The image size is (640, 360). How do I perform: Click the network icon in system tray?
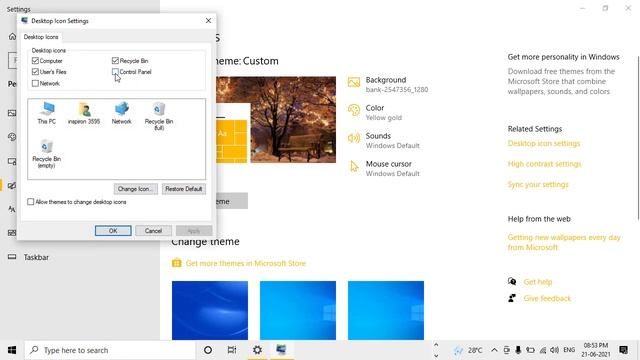[x=542, y=350]
